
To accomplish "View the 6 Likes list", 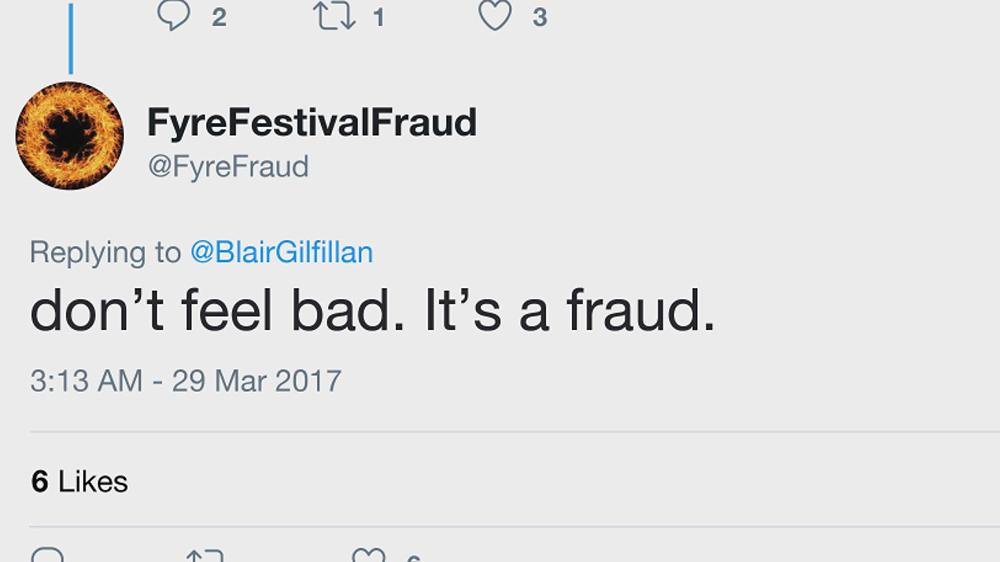I will [x=80, y=482].
